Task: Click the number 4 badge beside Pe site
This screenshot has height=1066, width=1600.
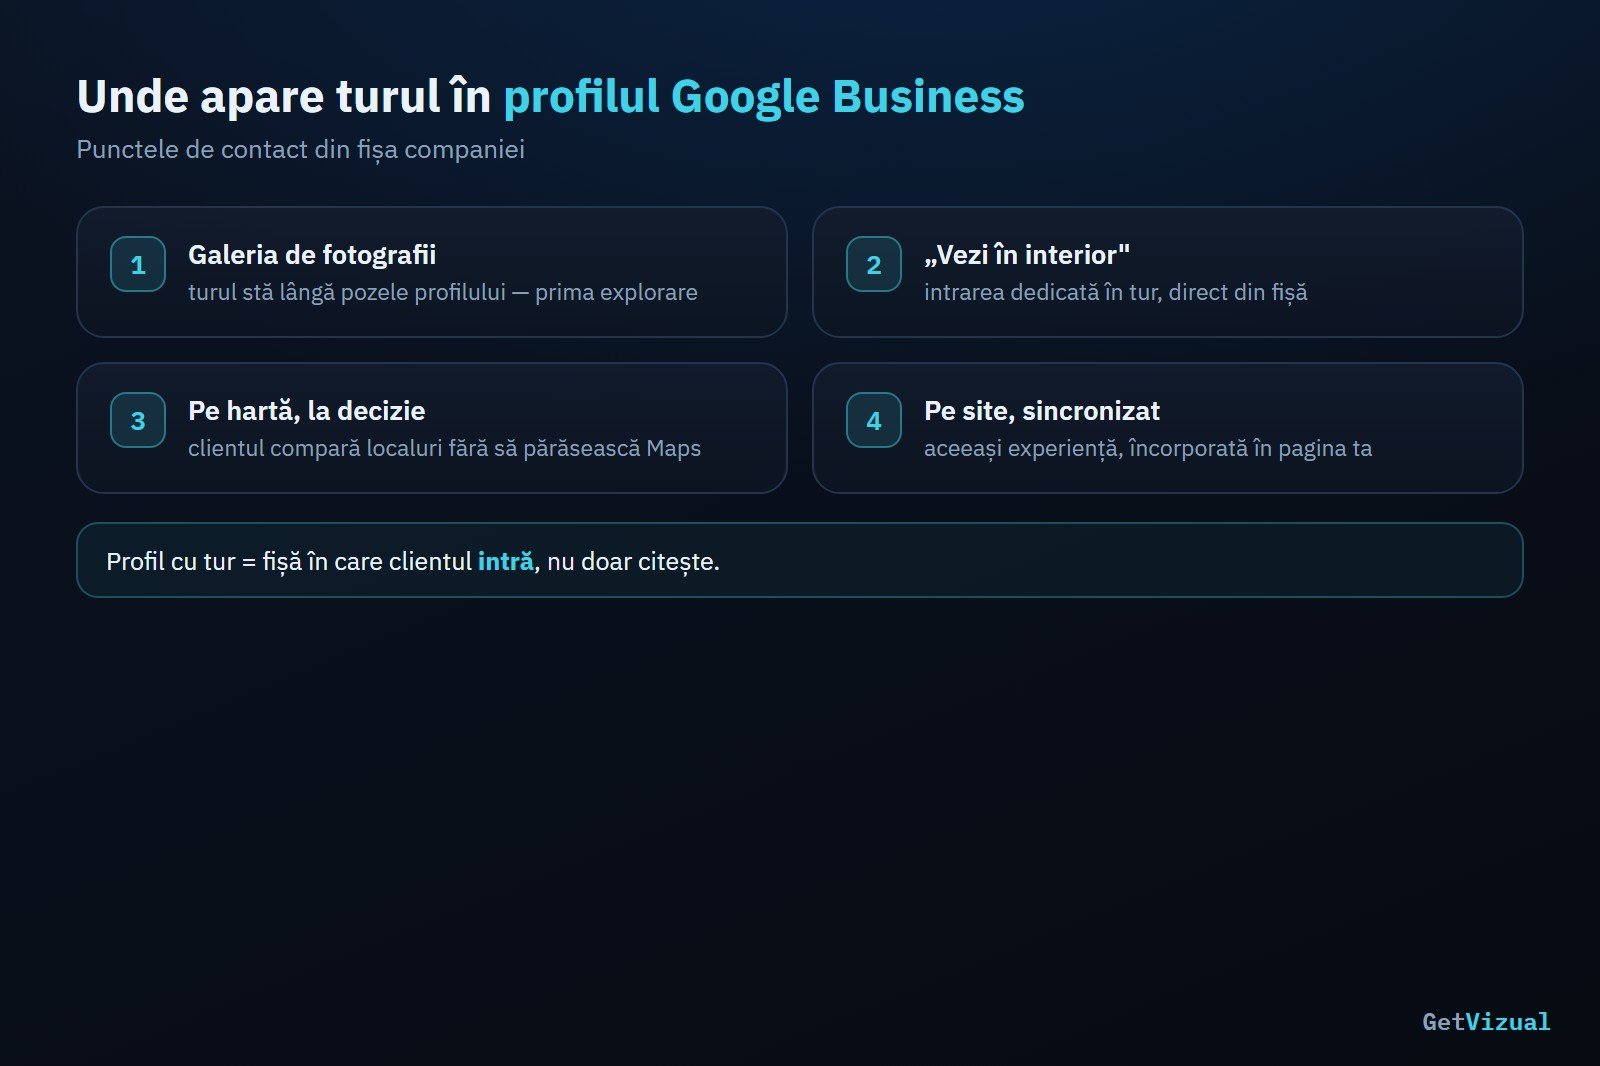Action: 874,420
